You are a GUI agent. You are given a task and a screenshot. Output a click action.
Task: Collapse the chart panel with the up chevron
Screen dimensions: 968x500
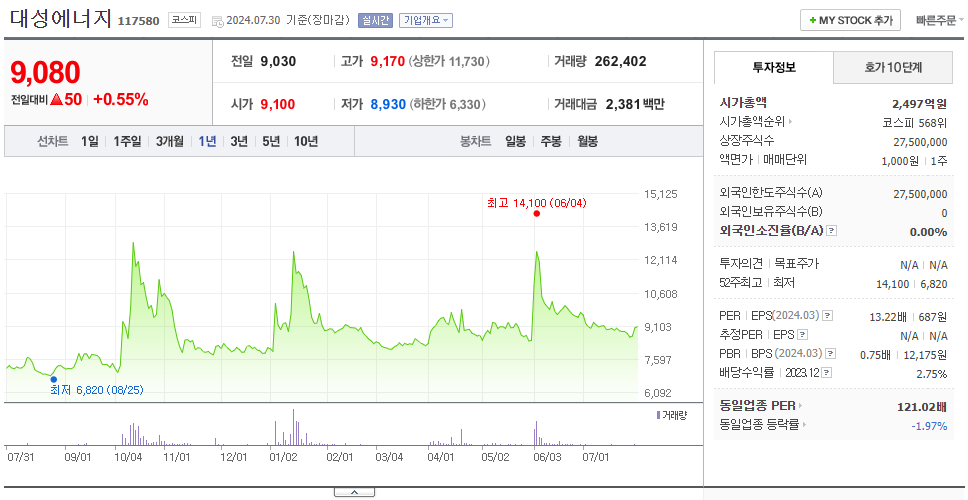[x=354, y=492]
